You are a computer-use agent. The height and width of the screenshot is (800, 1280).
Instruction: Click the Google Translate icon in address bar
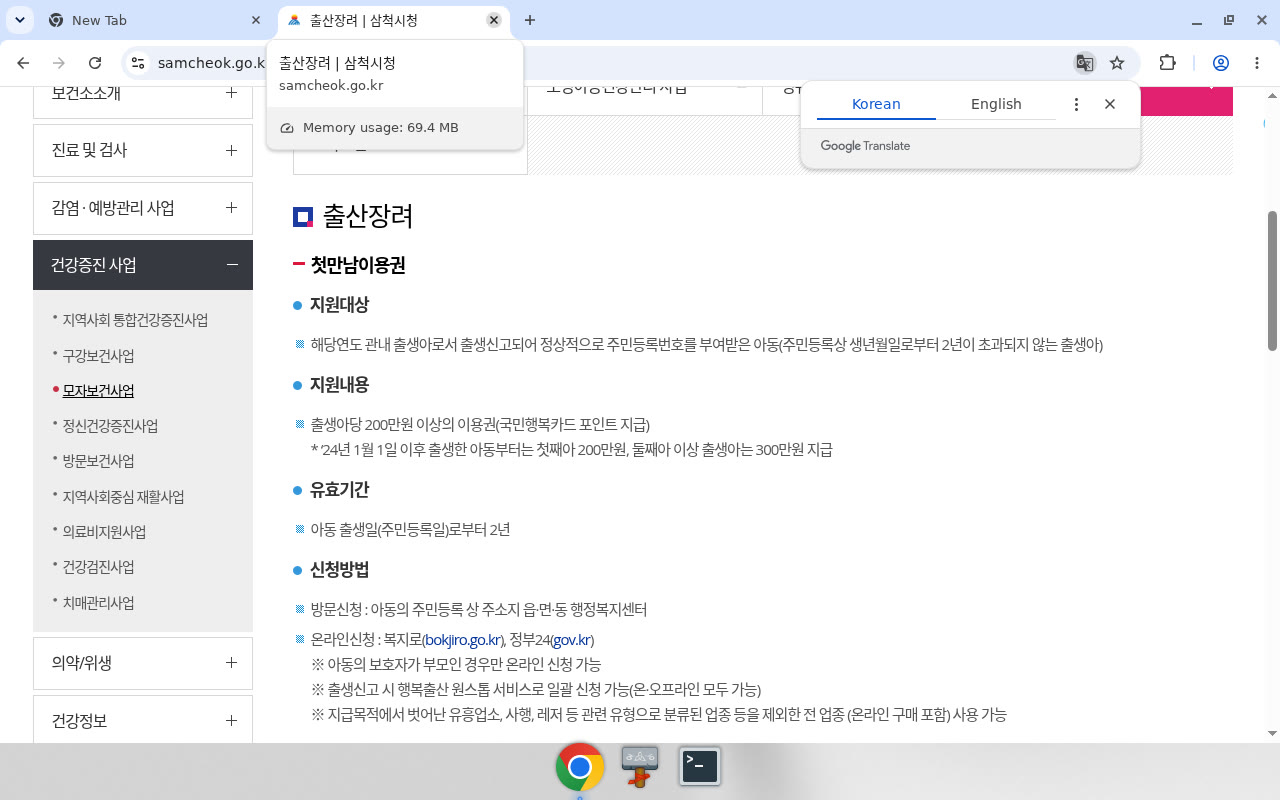pyautogui.click(x=1084, y=63)
